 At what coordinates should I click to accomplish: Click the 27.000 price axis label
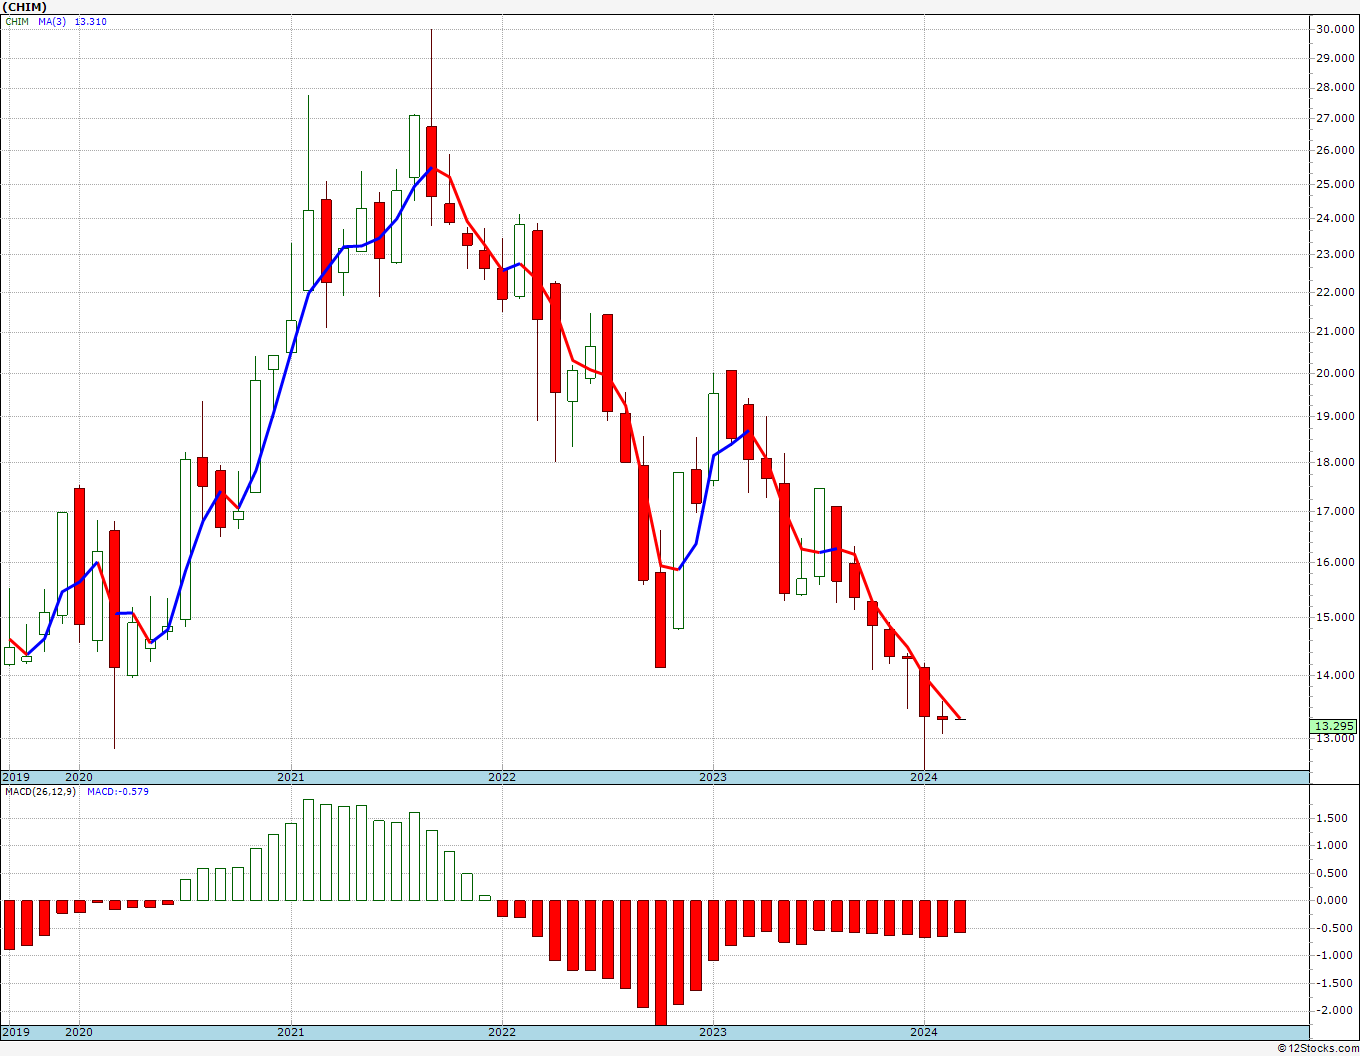point(1336,118)
